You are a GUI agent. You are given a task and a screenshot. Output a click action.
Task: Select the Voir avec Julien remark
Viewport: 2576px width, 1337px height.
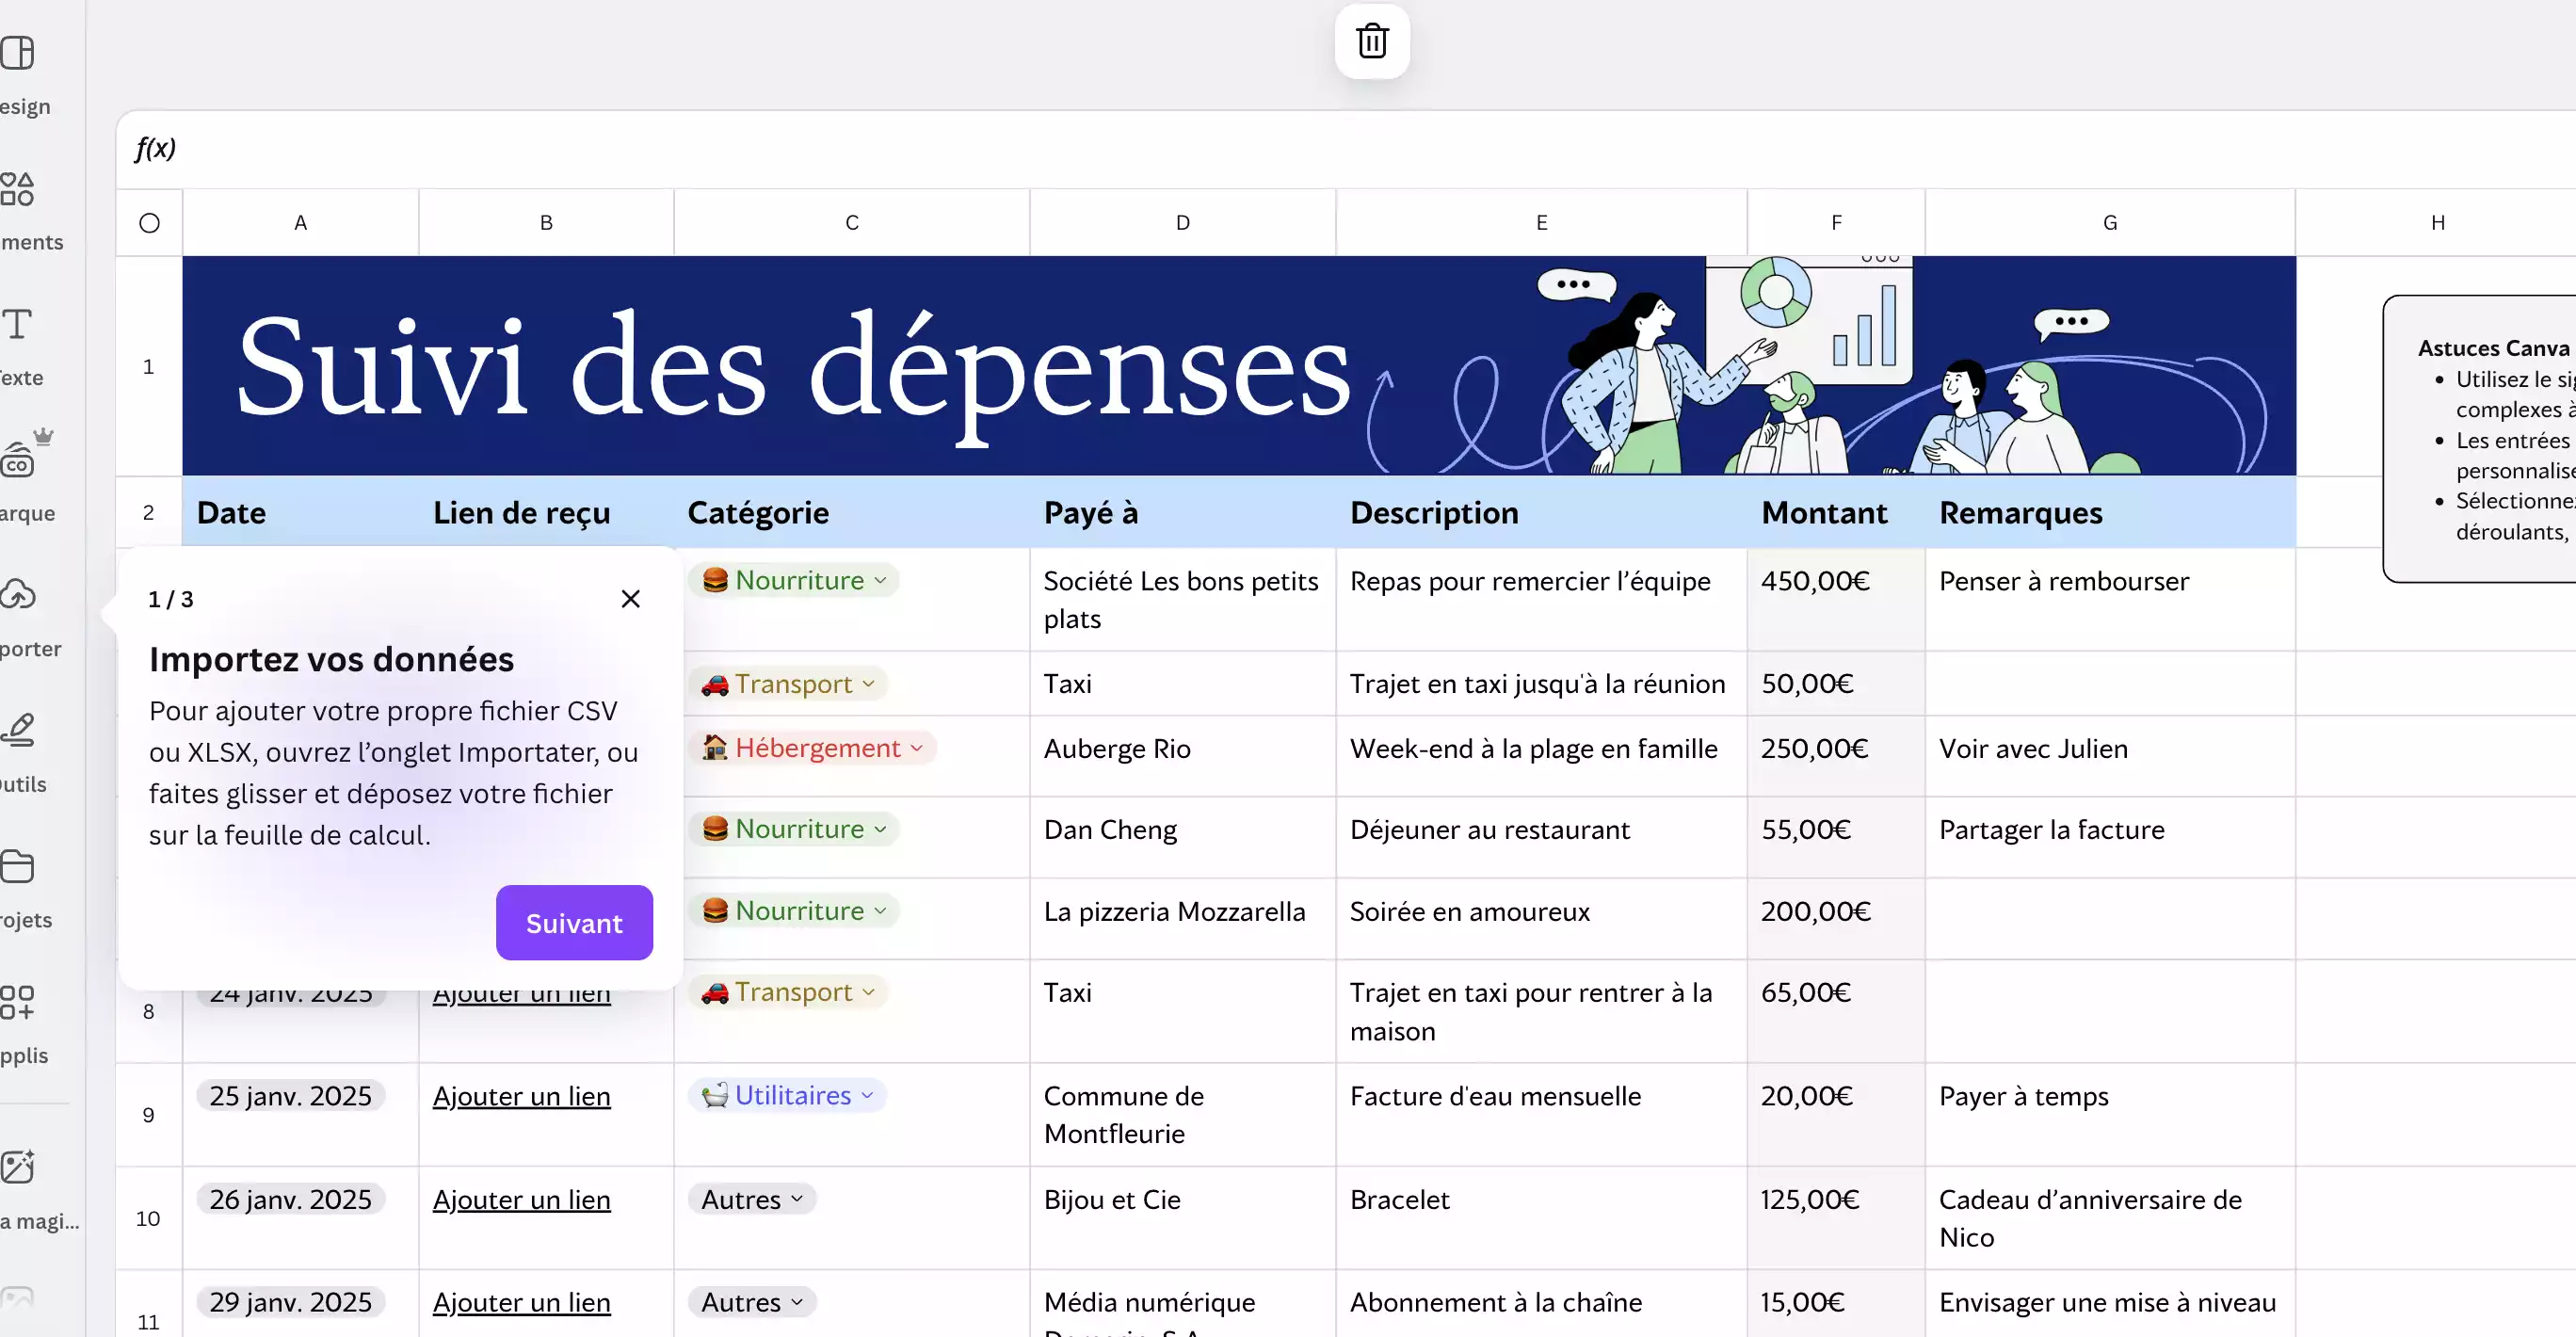[2110, 756]
